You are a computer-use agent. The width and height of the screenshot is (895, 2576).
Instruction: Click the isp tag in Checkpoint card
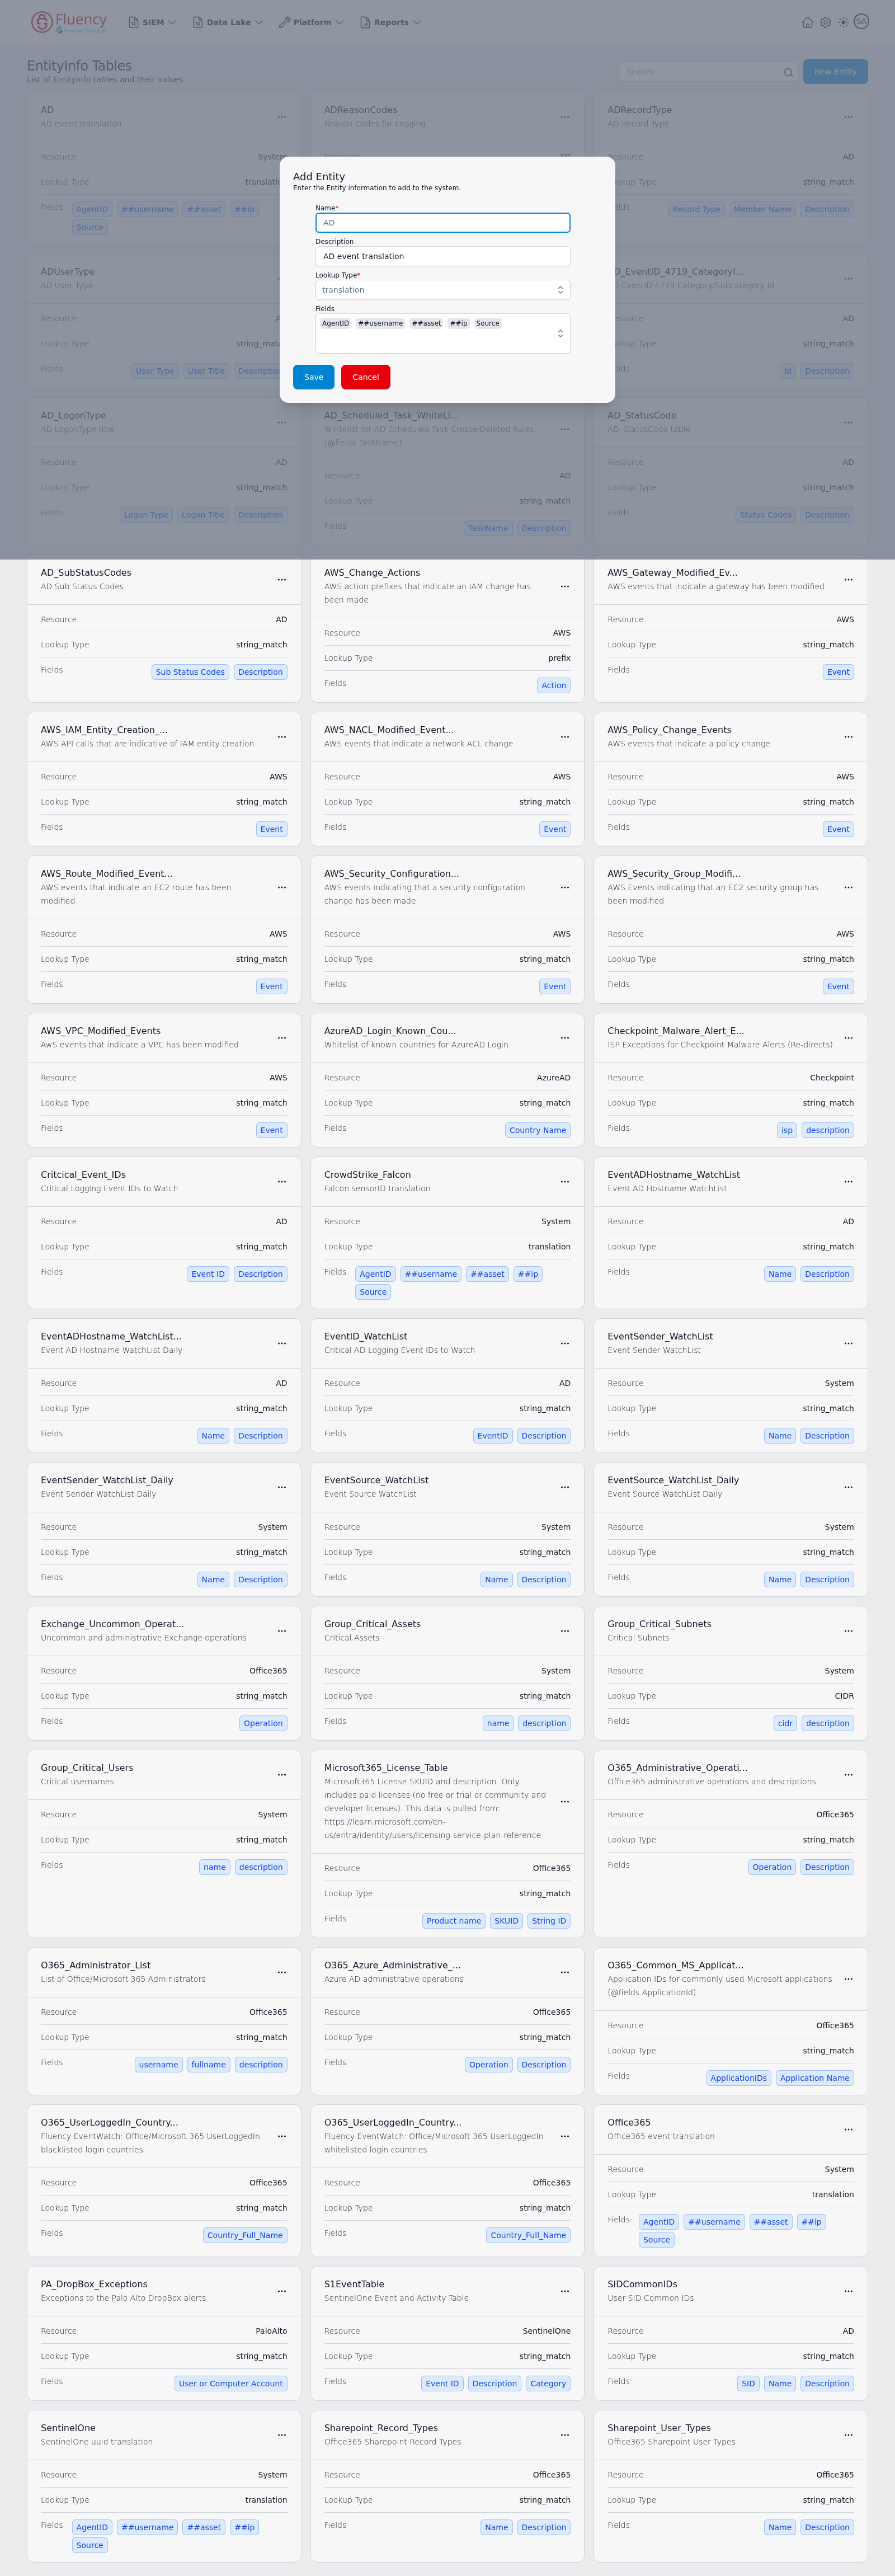click(787, 1130)
